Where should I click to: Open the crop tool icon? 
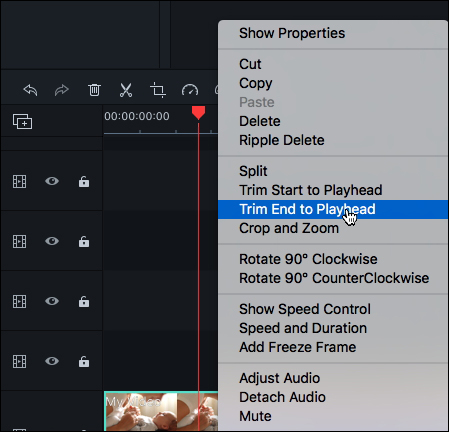[158, 90]
